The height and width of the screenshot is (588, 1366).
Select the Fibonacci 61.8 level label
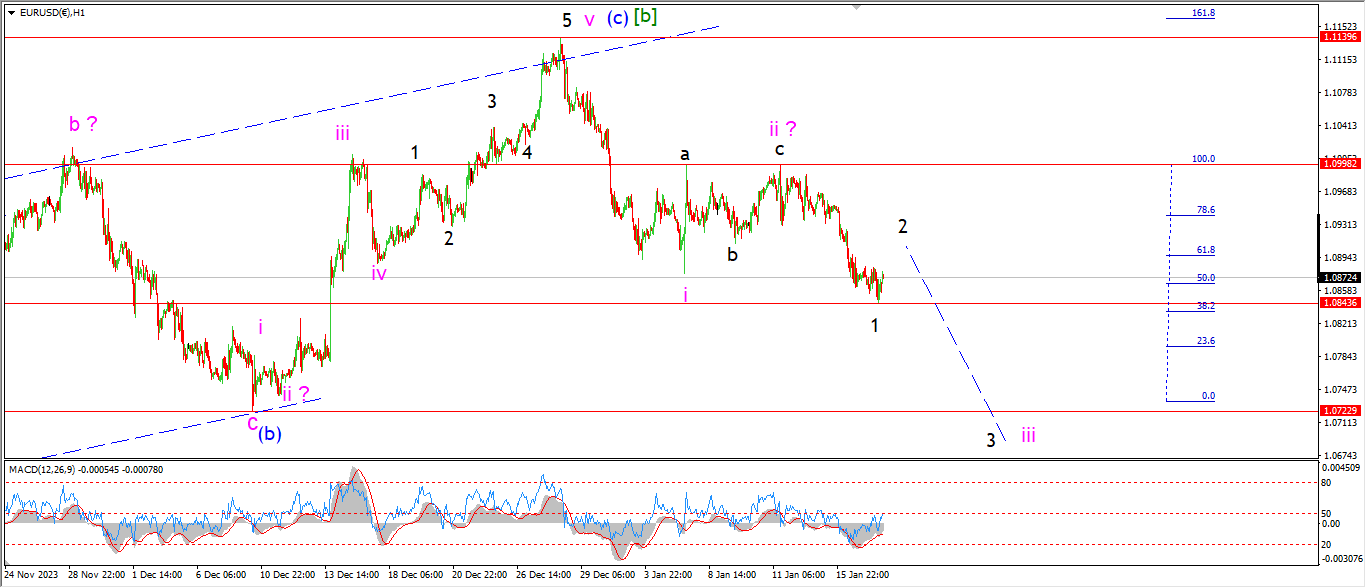tap(1205, 250)
